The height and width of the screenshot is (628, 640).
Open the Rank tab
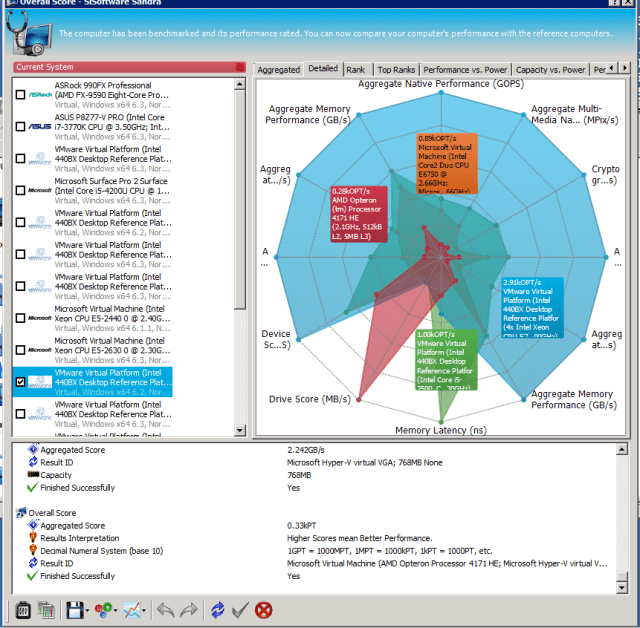(x=356, y=70)
